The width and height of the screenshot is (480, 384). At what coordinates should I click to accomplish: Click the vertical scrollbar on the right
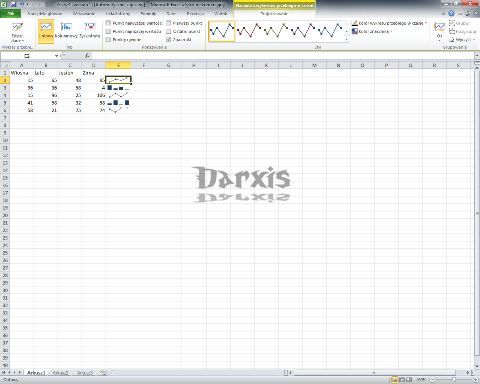(x=477, y=213)
